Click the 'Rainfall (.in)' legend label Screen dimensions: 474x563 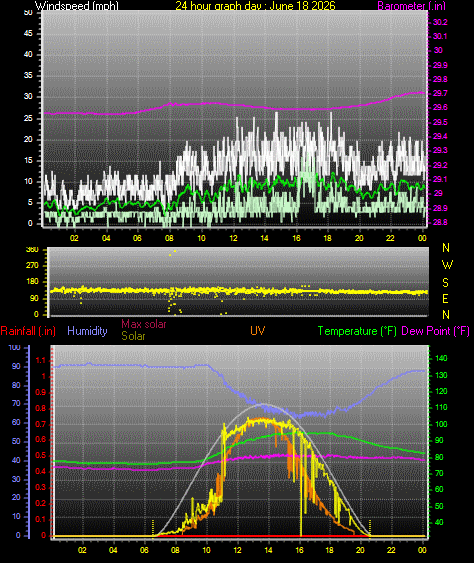click(x=28, y=331)
